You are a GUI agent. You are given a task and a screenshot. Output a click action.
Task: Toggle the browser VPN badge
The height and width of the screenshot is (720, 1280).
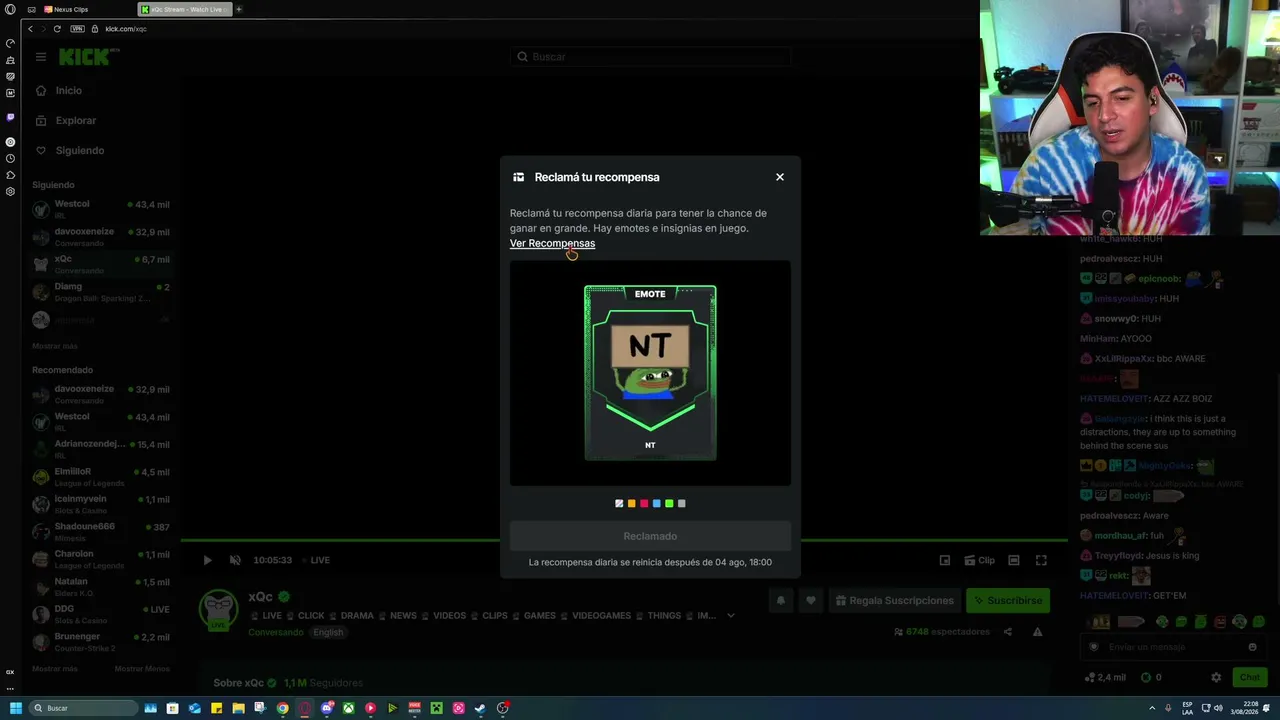pos(77,29)
